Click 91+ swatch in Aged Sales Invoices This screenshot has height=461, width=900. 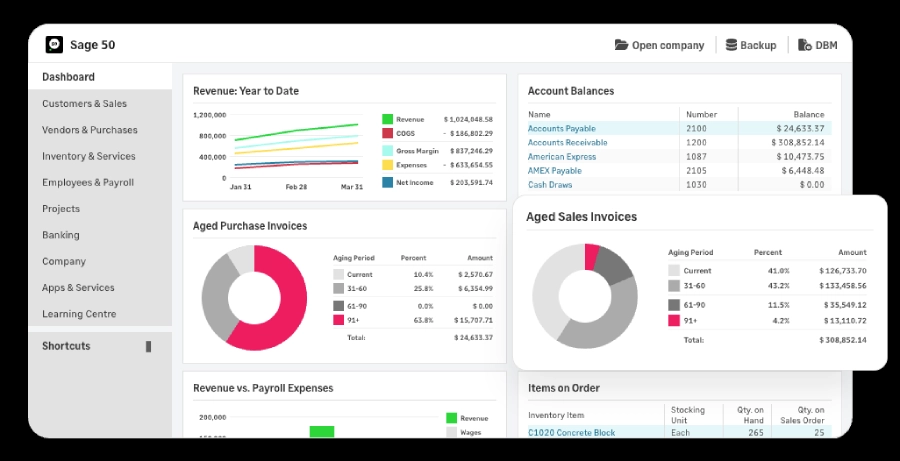[x=674, y=320]
